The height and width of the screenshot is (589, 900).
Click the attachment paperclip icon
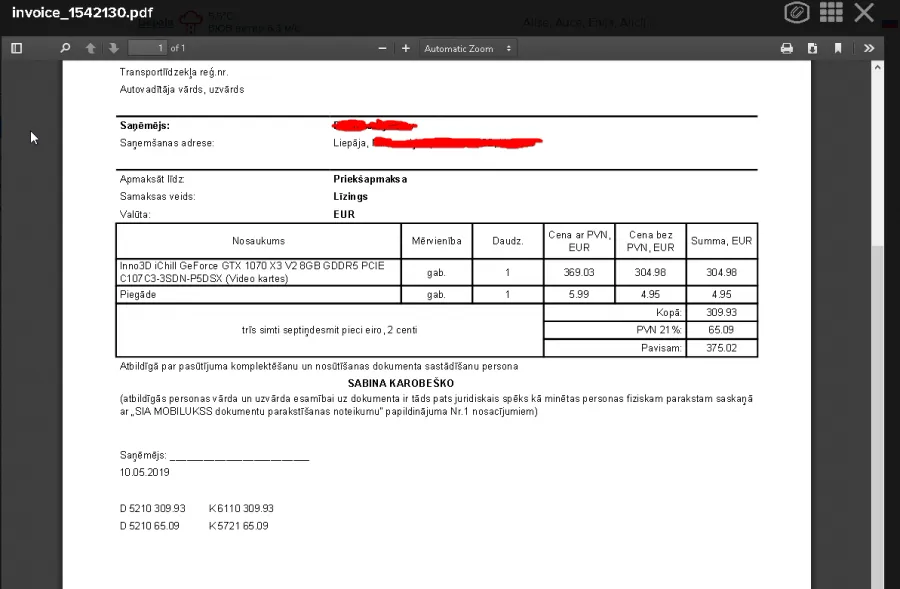(797, 13)
